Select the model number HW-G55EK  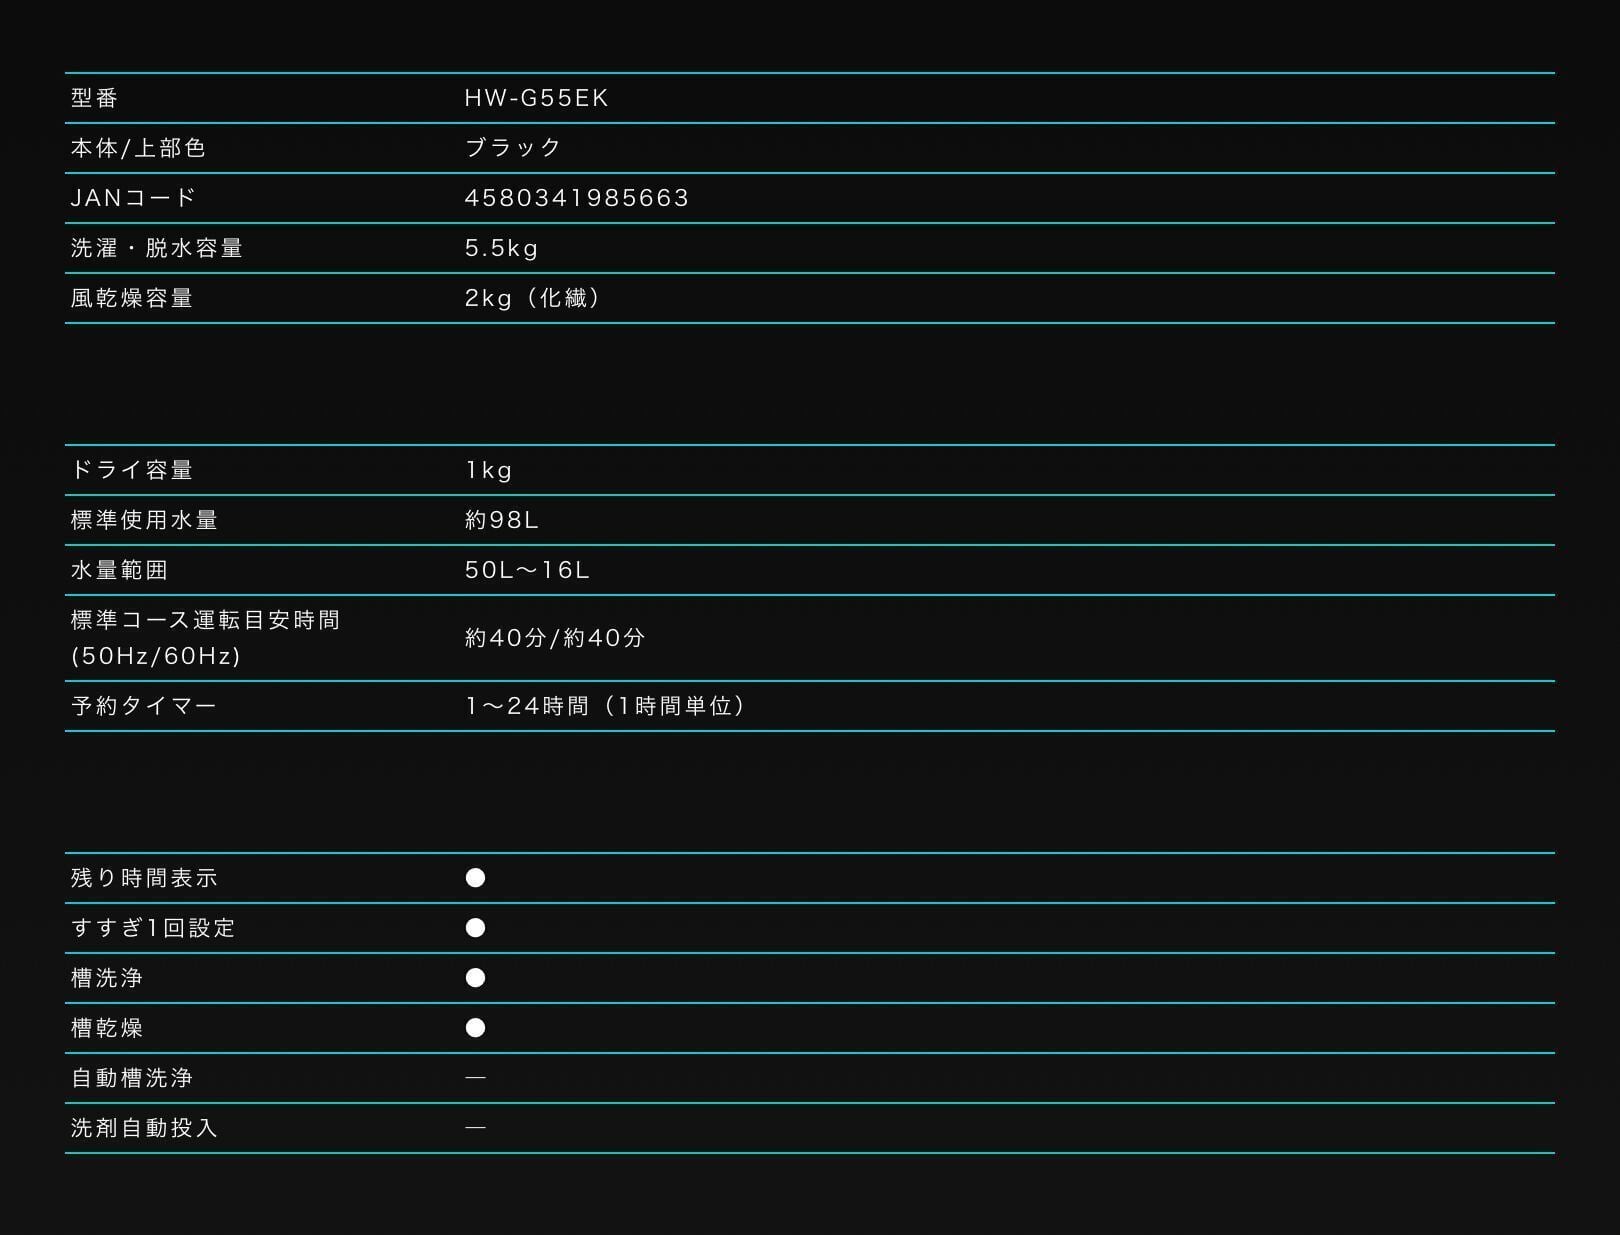click(x=537, y=98)
